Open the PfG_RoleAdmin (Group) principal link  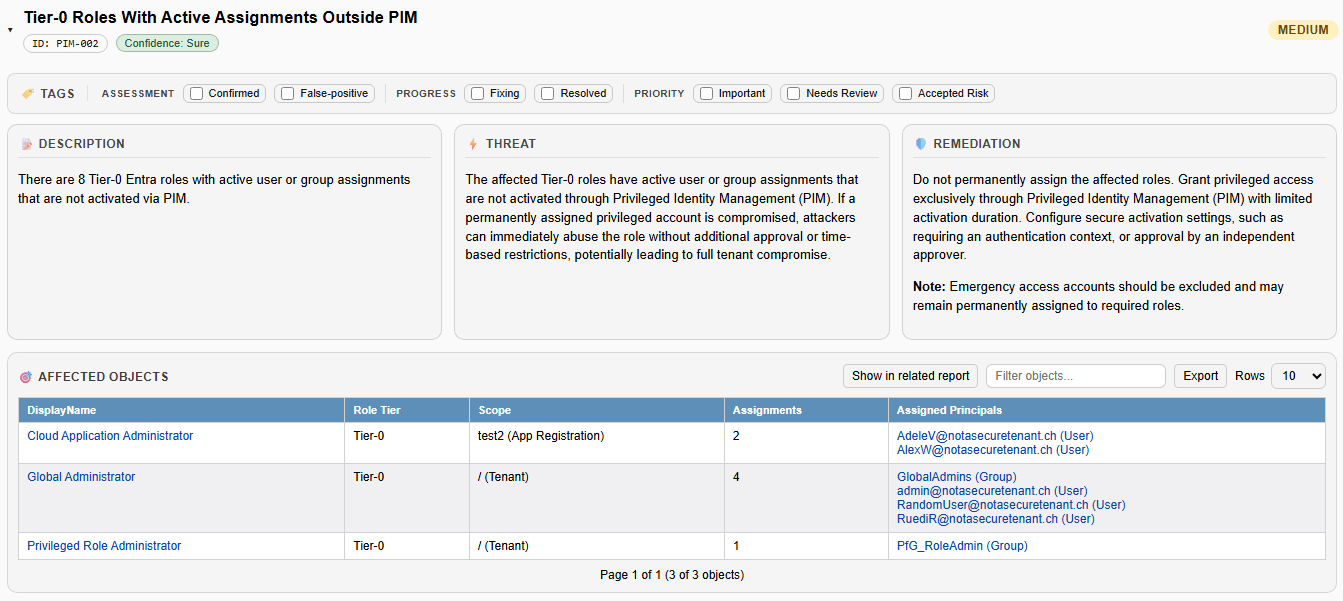pos(962,546)
